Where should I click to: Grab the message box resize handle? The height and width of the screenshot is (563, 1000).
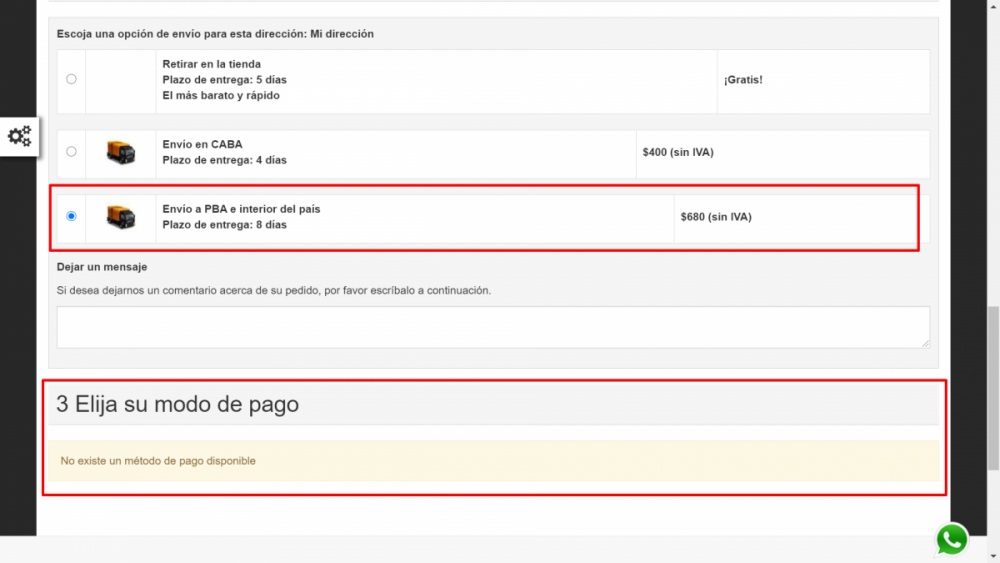point(925,343)
